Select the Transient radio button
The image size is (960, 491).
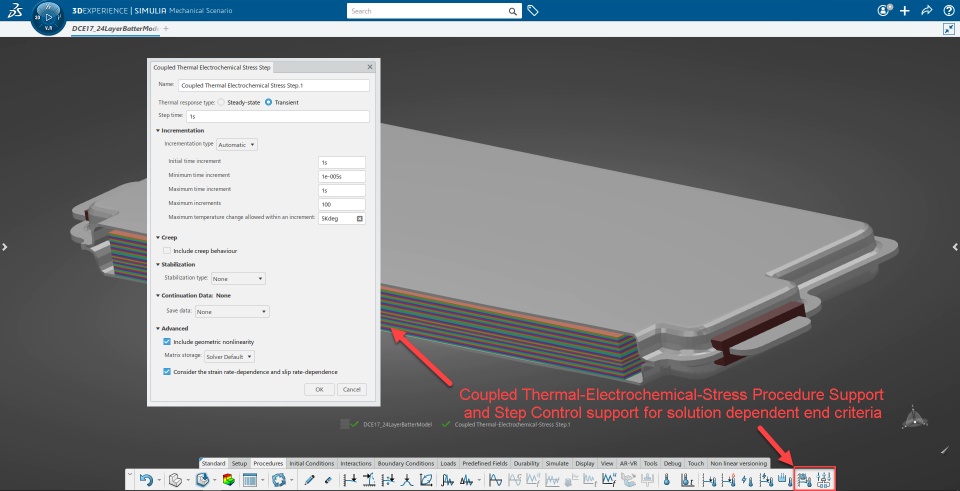pos(268,102)
